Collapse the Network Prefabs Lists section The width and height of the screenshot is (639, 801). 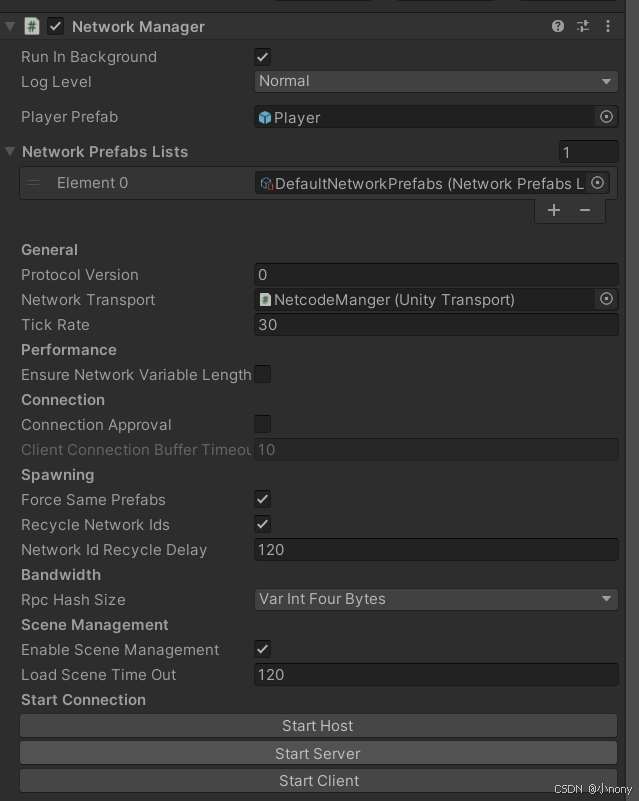[x=9, y=152]
